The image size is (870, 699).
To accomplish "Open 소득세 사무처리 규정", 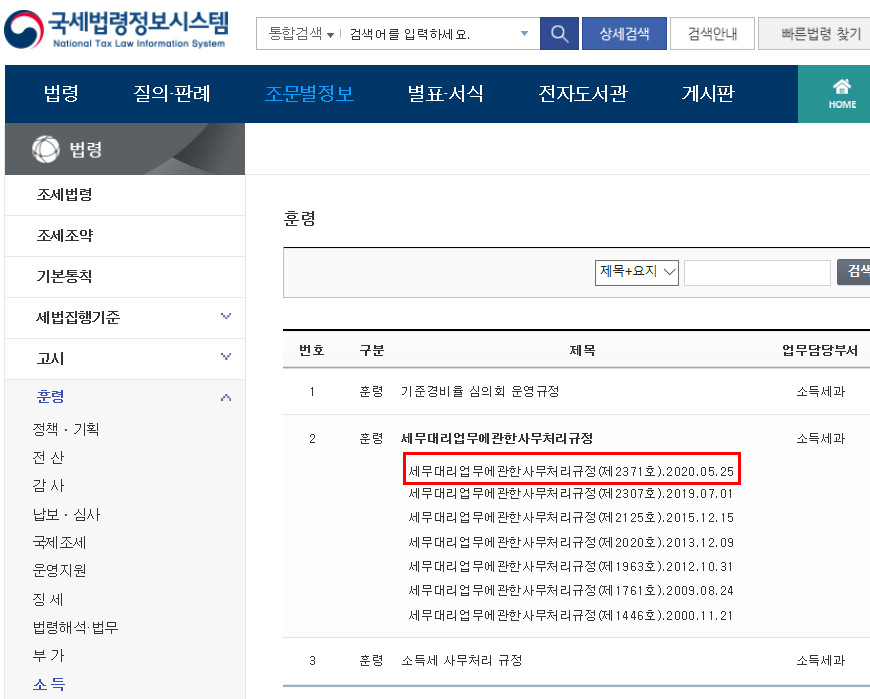I will click(x=462, y=661).
